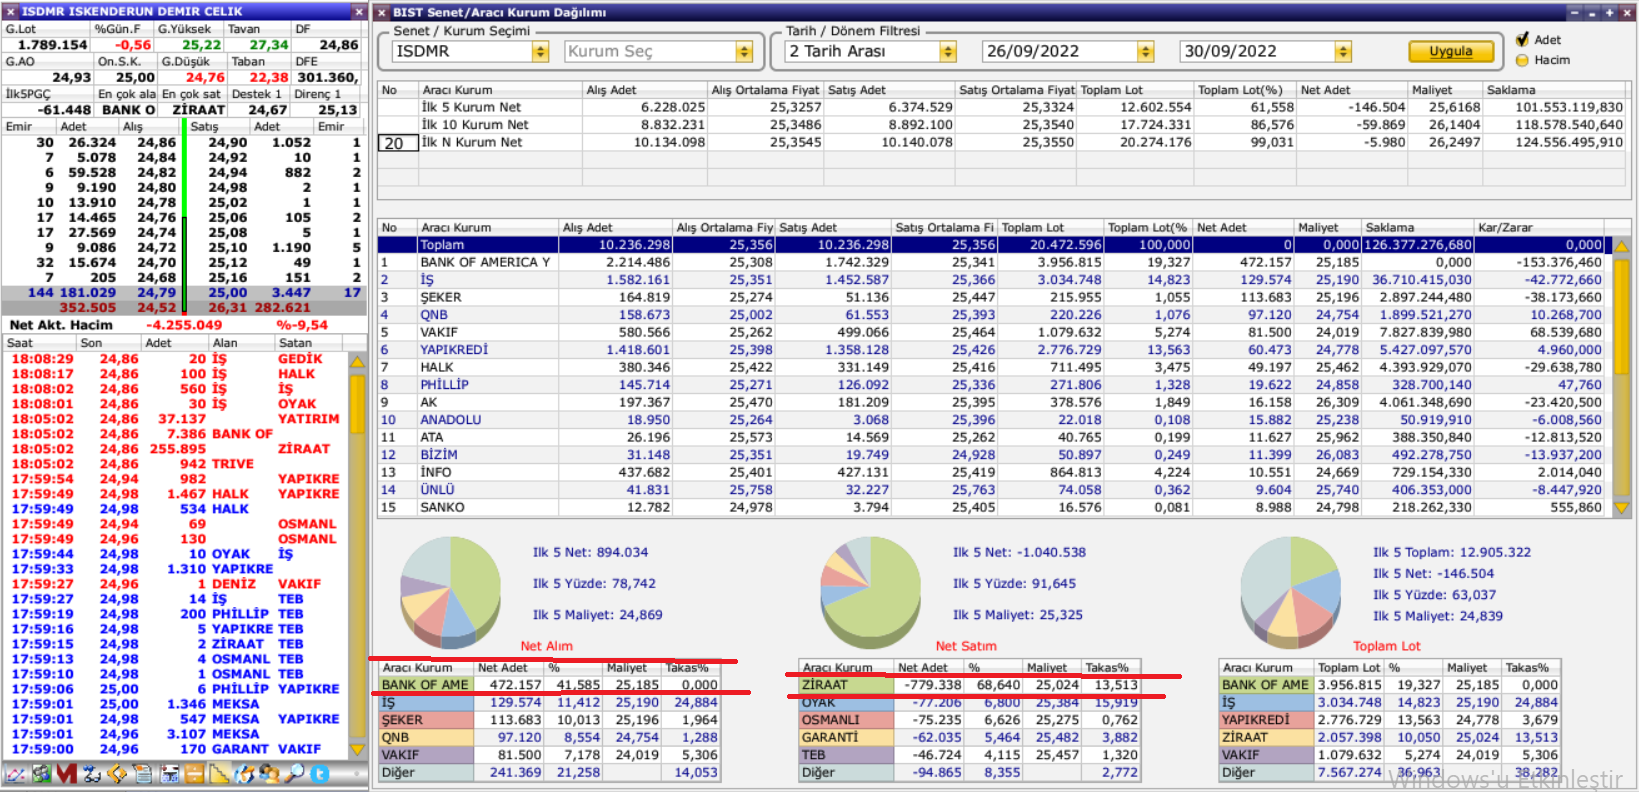The width and height of the screenshot is (1639, 792).
Task: Click the Net Alım pie chart
Action: point(450,592)
